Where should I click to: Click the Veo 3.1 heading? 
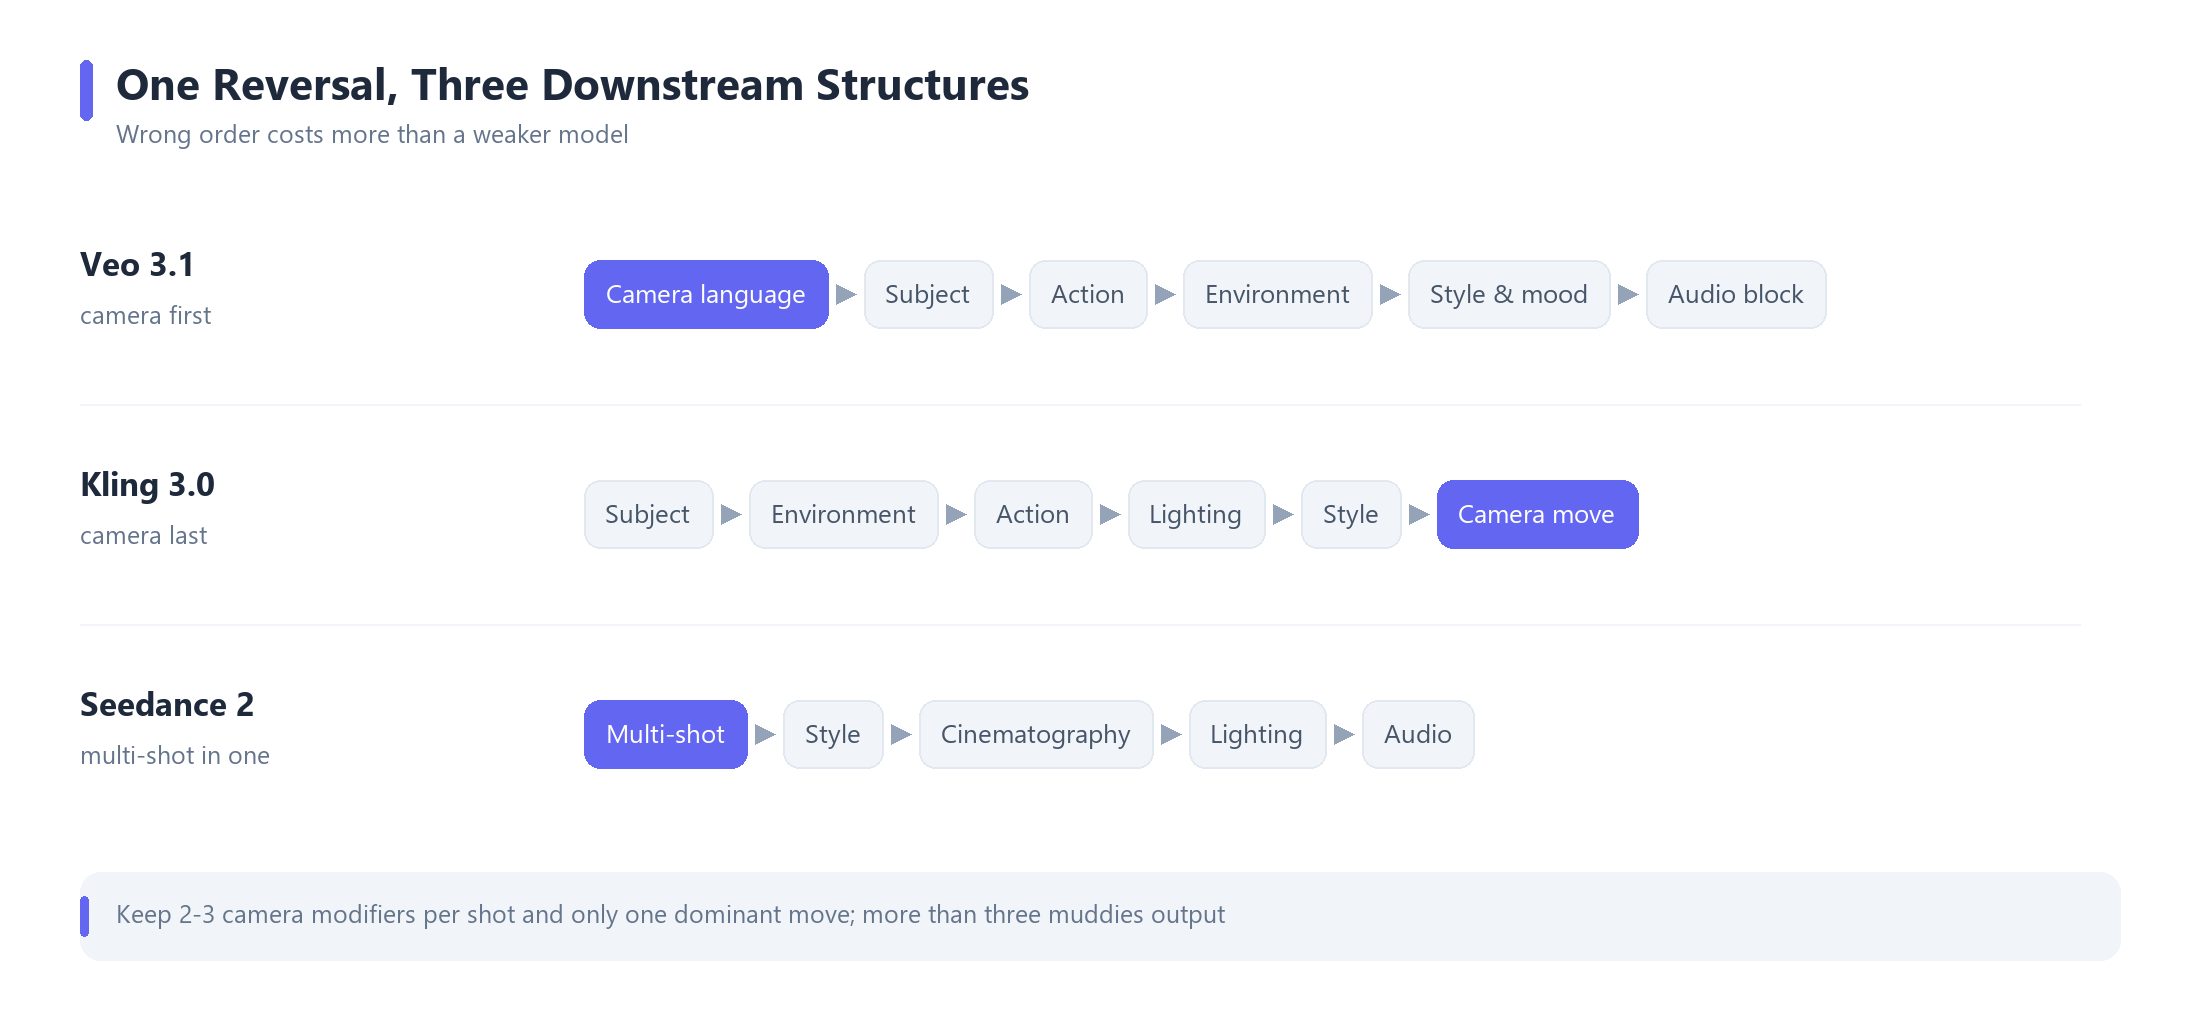click(x=137, y=265)
